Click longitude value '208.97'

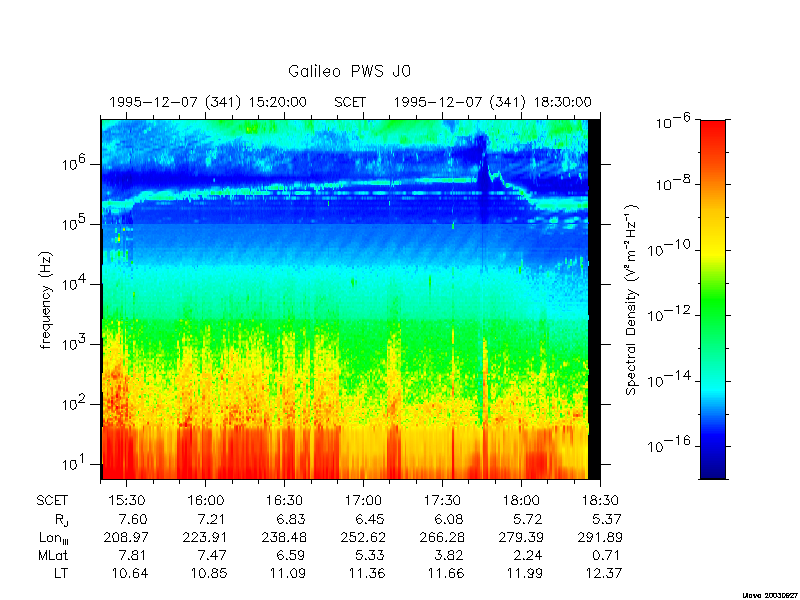[126, 537]
